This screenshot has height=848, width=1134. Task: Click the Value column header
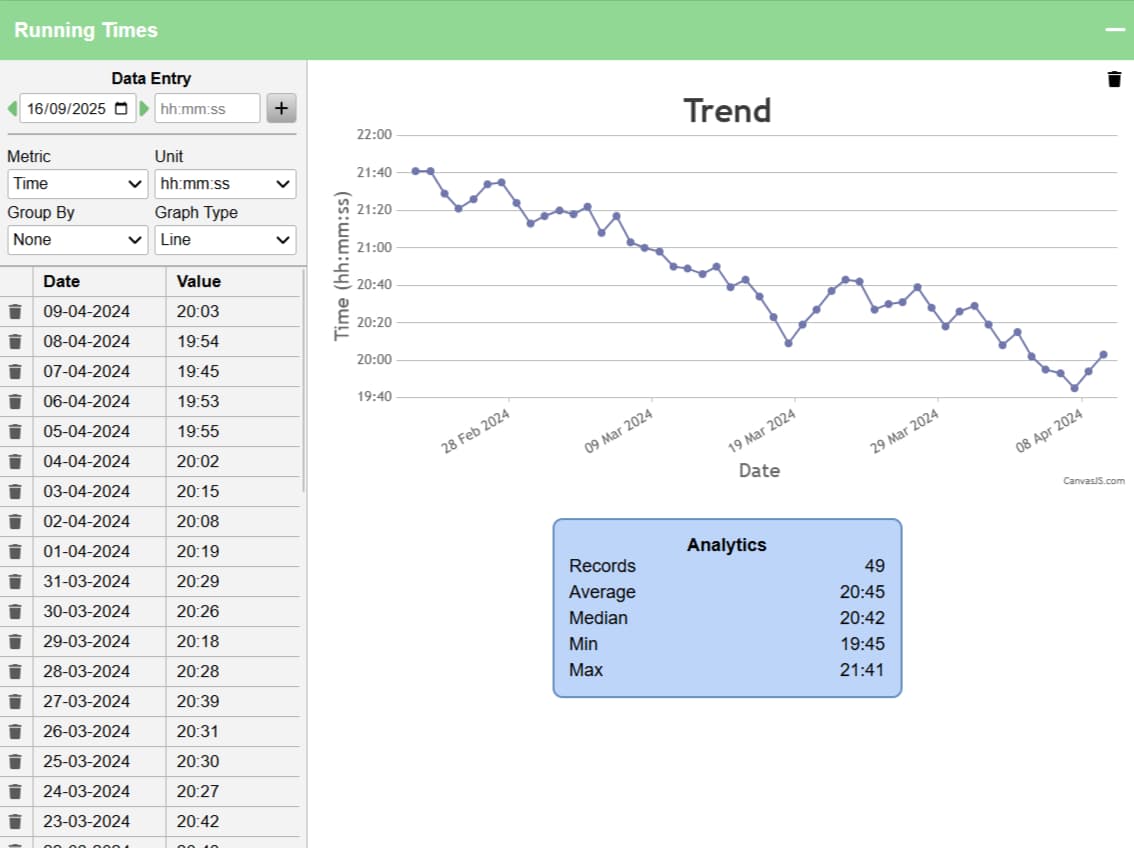point(233,282)
